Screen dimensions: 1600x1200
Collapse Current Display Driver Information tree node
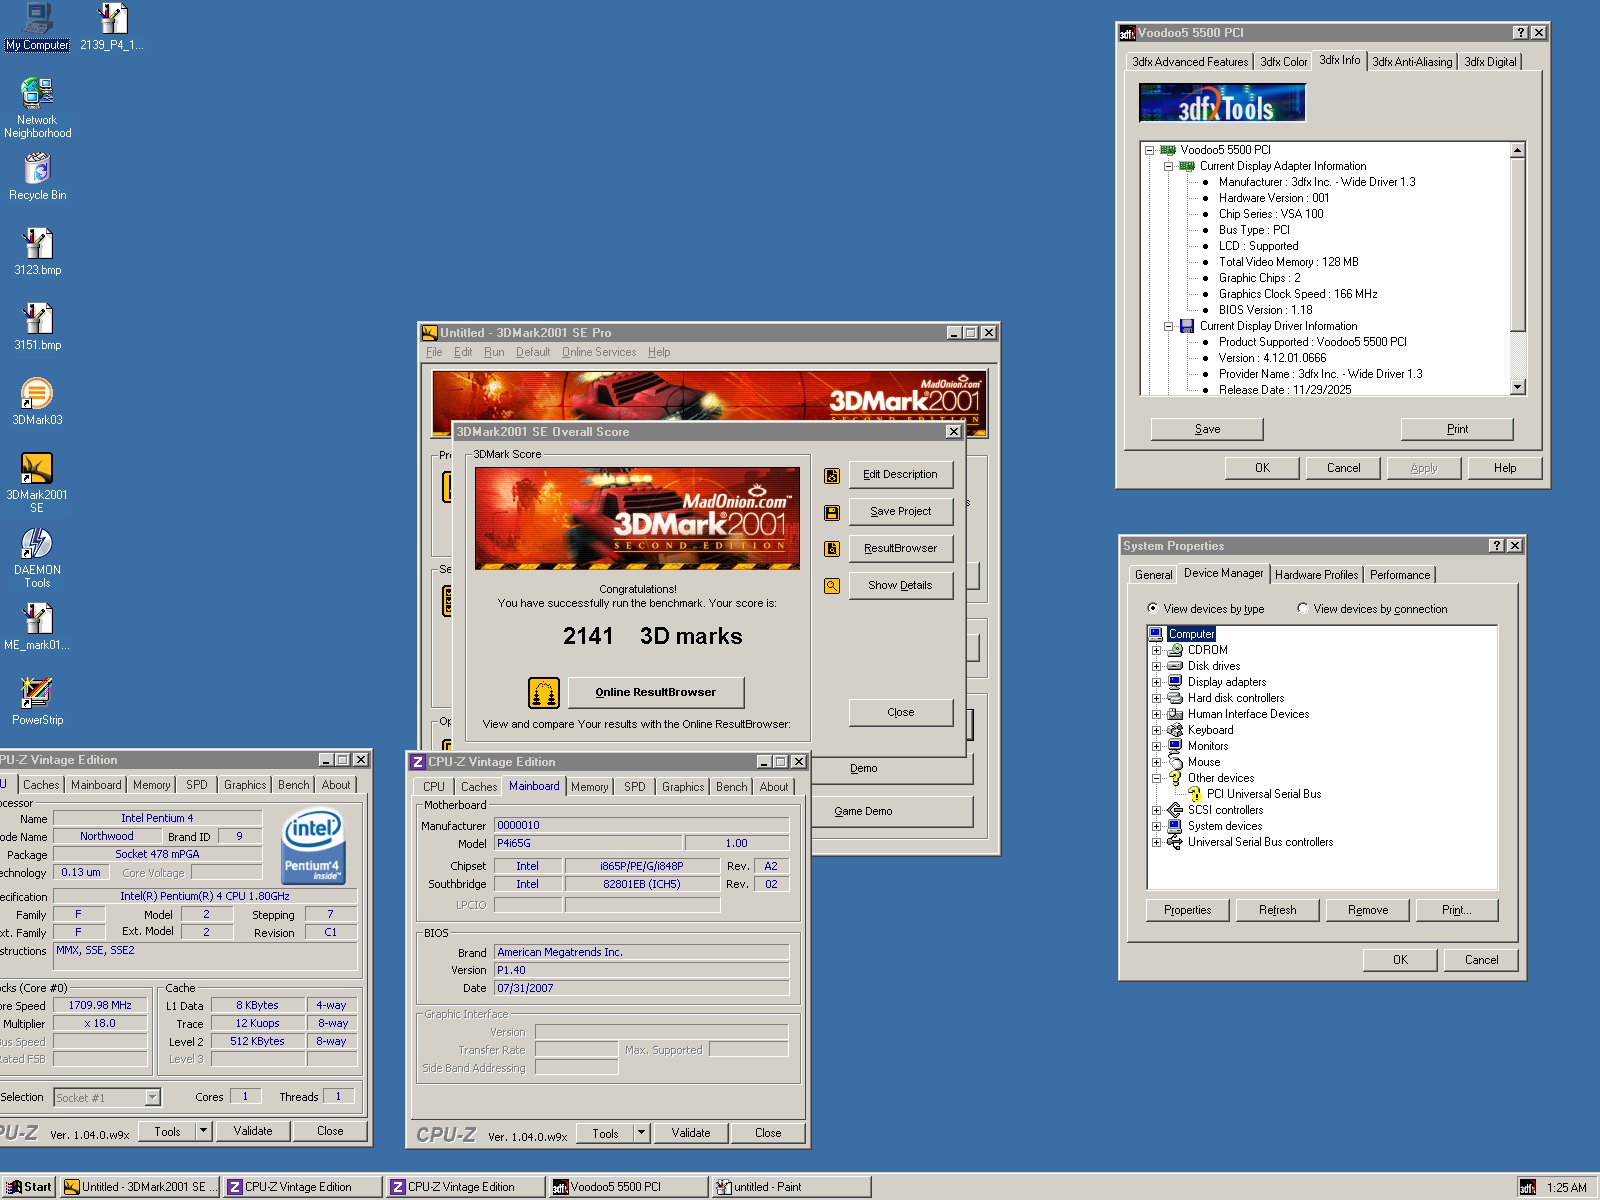1168,326
